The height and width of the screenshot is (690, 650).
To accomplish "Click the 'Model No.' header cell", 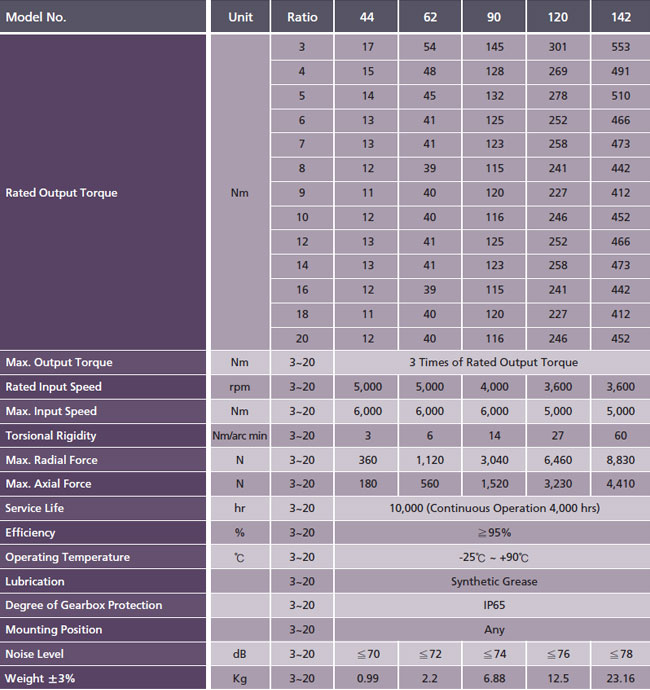I will (103, 16).
